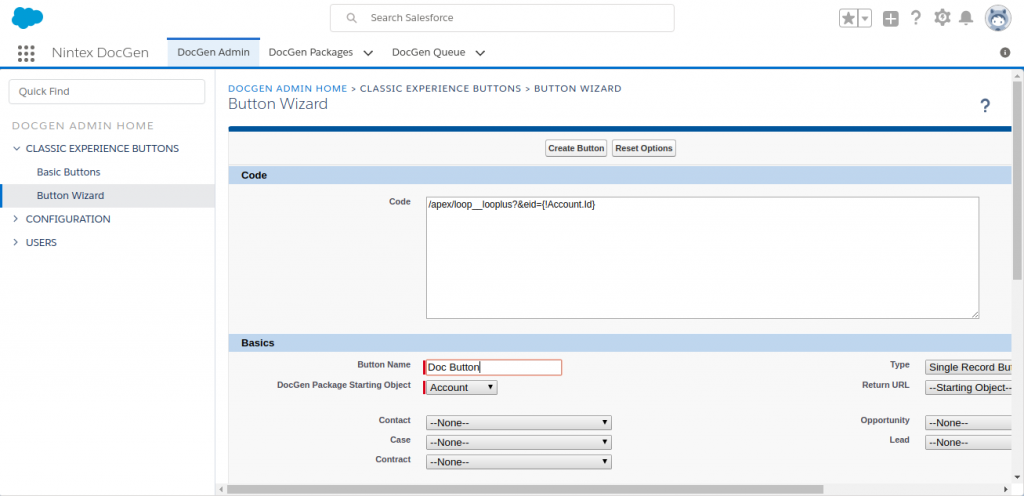
Task: Open the Setup gear icon
Action: (x=942, y=18)
